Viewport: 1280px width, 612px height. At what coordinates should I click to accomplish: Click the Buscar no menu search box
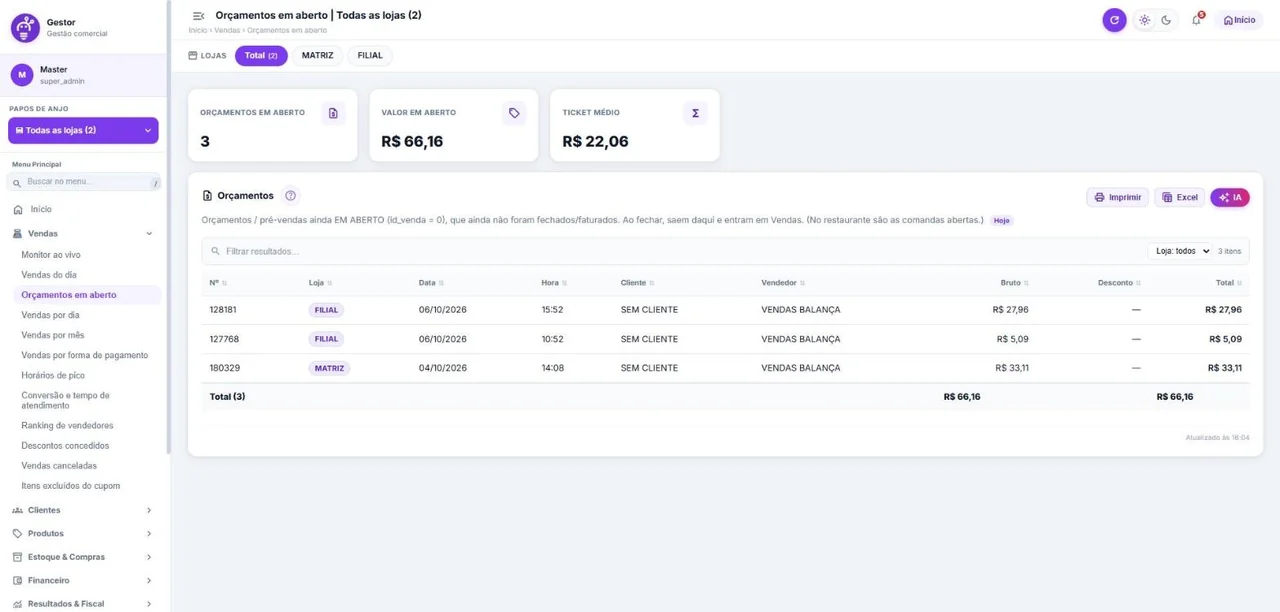click(x=84, y=182)
